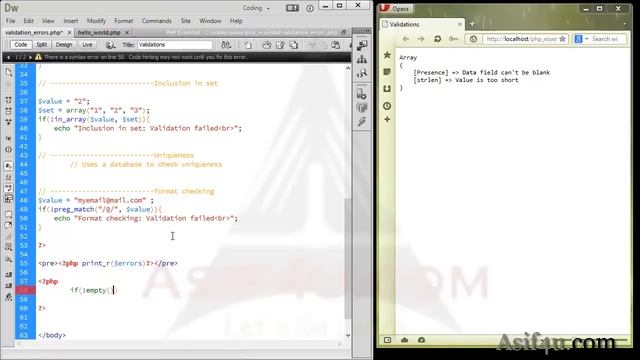Remove comment icon in coding toolbar
This screenshot has height=360, width=640.
point(9,226)
